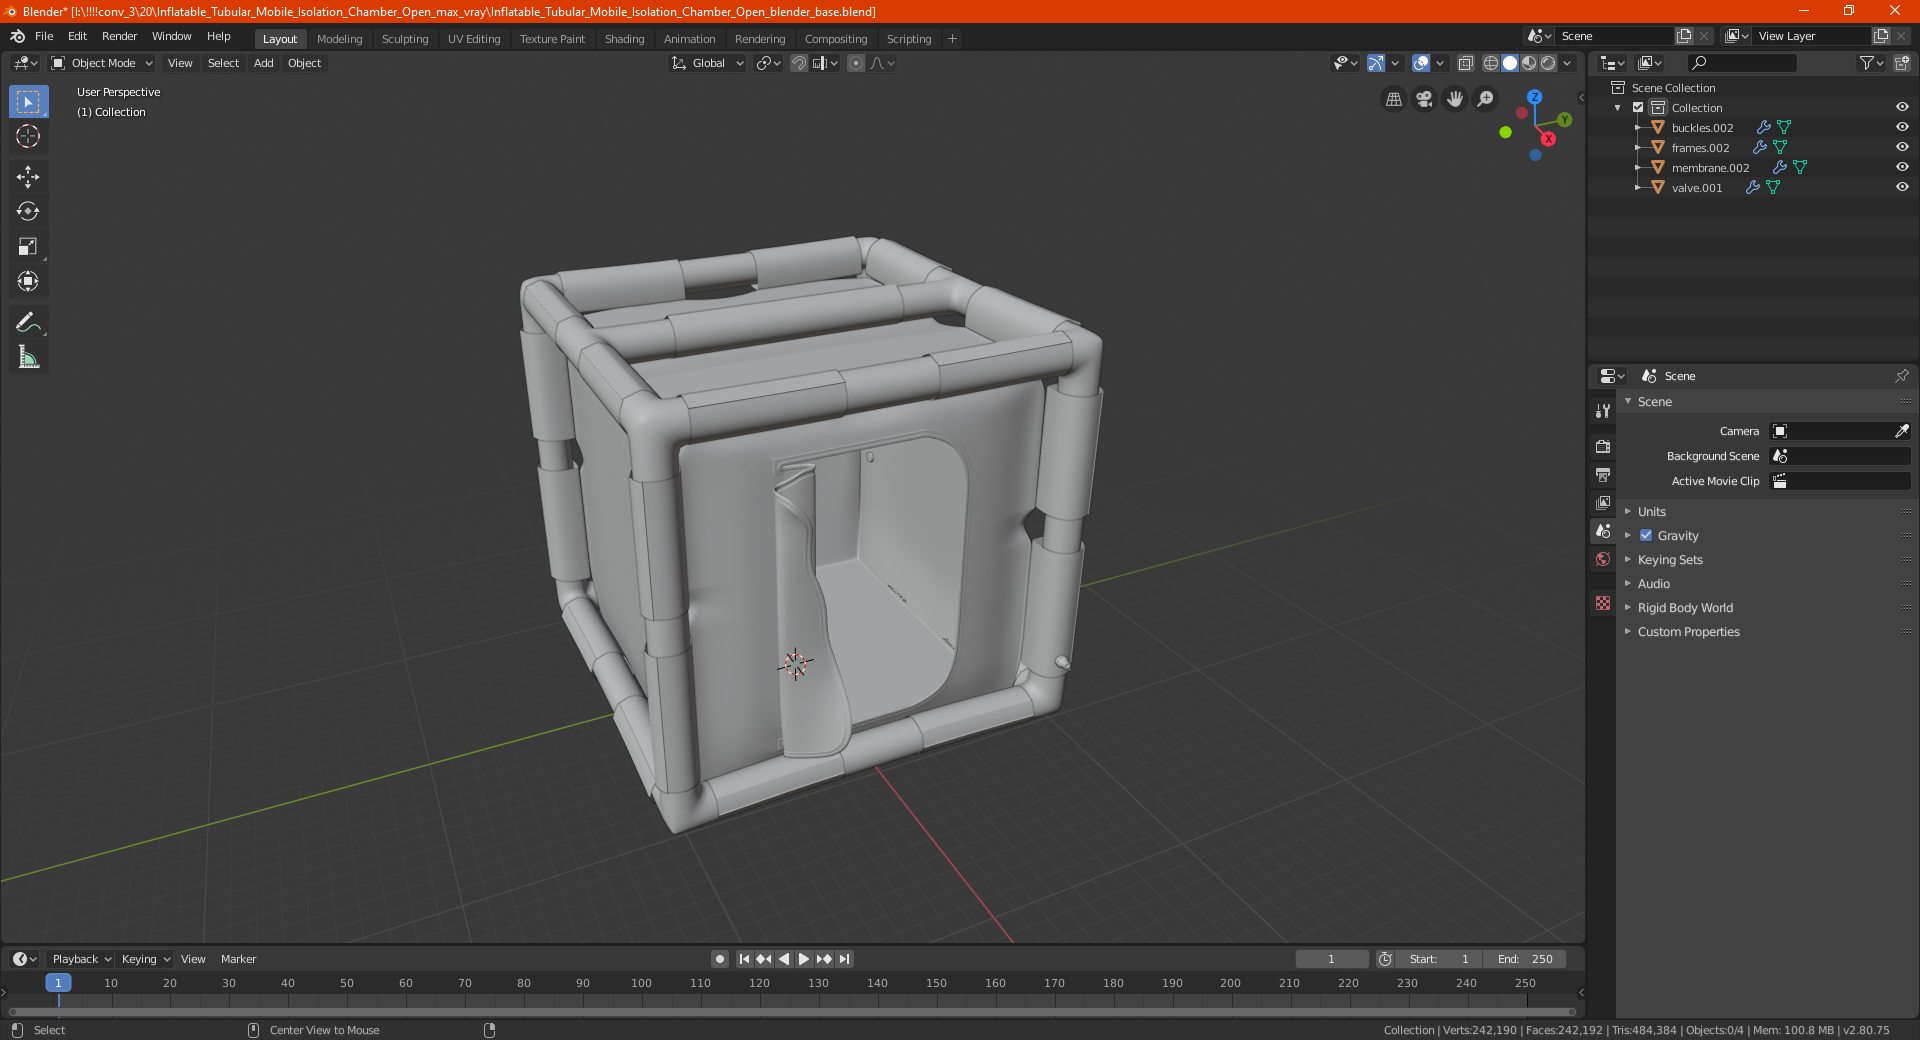1920x1040 pixels.
Task: Toggle snapping magnet
Action: point(799,63)
